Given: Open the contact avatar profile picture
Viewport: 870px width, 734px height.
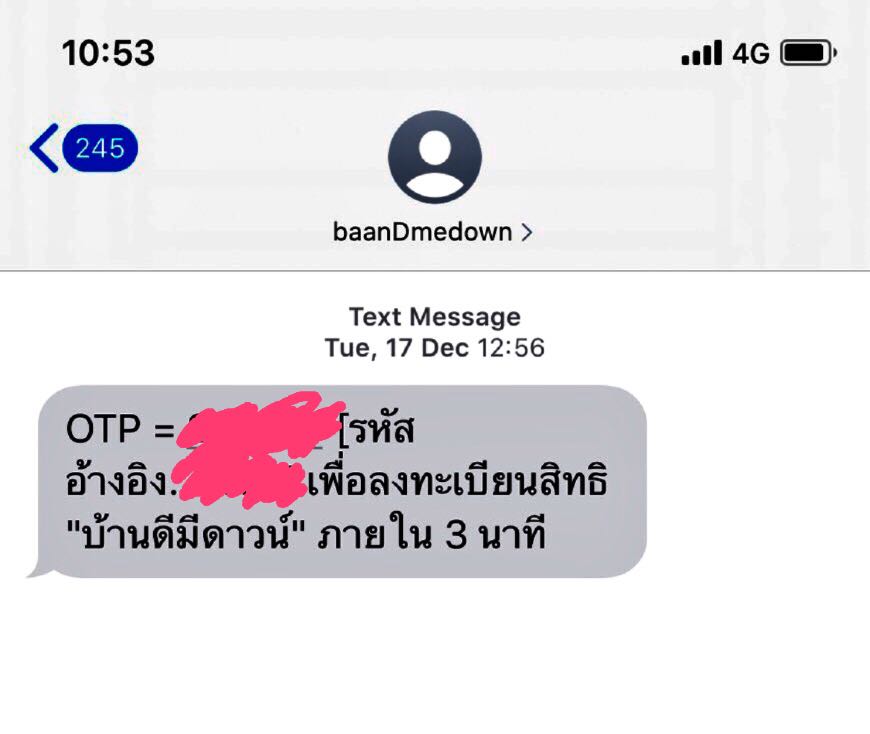Looking at the screenshot, I should point(434,157).
